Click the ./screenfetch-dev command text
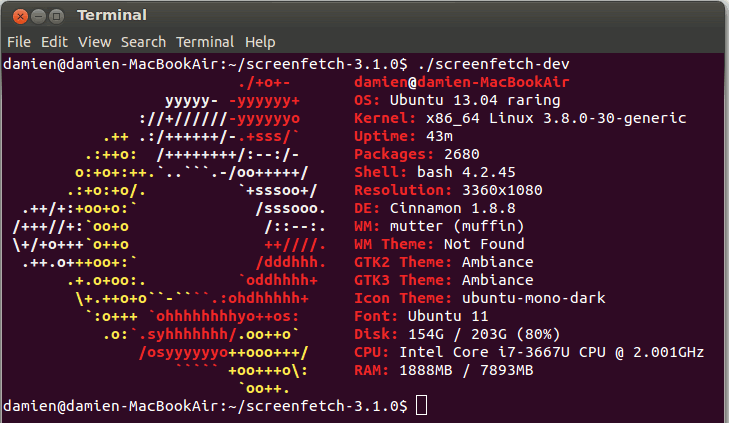The height and width of the screenshot is (423, 729). click(x=493, y=64)
